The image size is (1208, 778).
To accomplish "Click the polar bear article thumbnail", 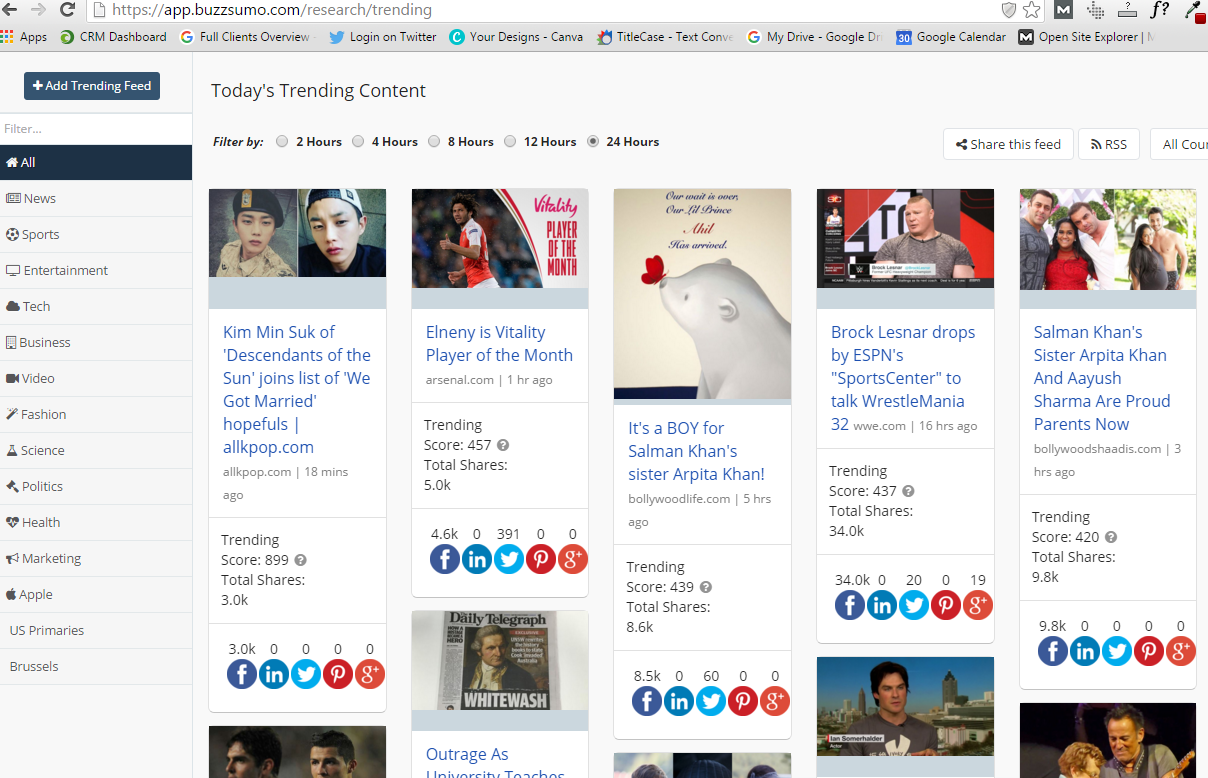I will [702, 295].
